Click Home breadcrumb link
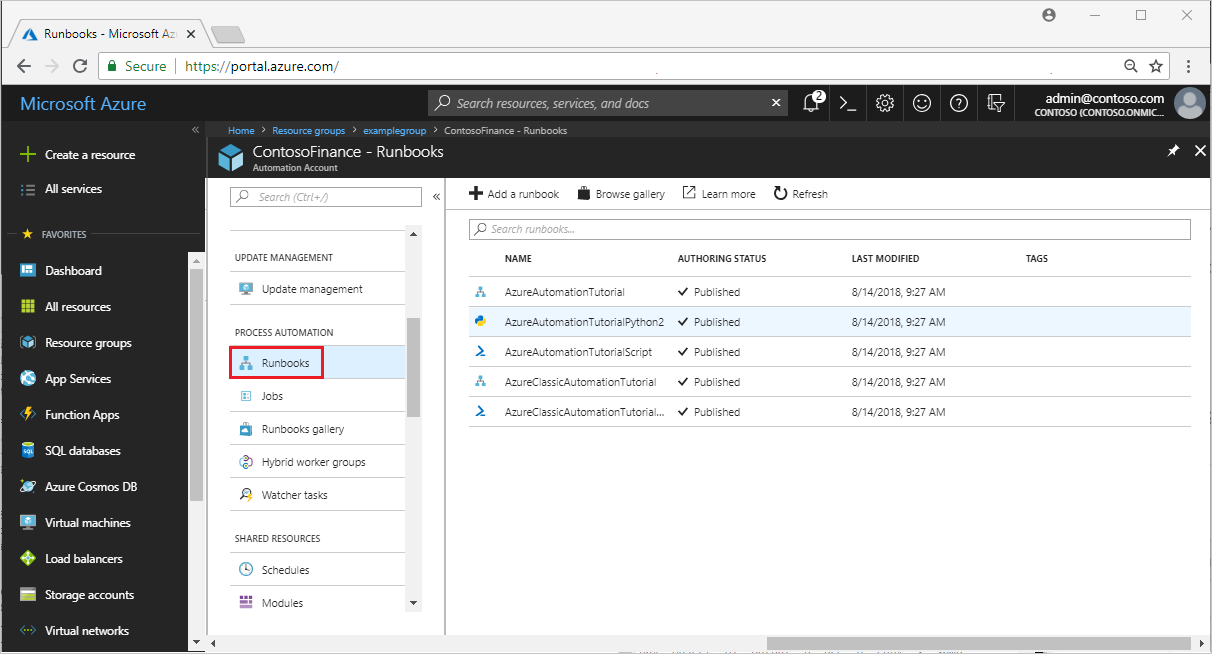Screen dimensions: 1212x654 pyautogui.click(x=241, y=131)
